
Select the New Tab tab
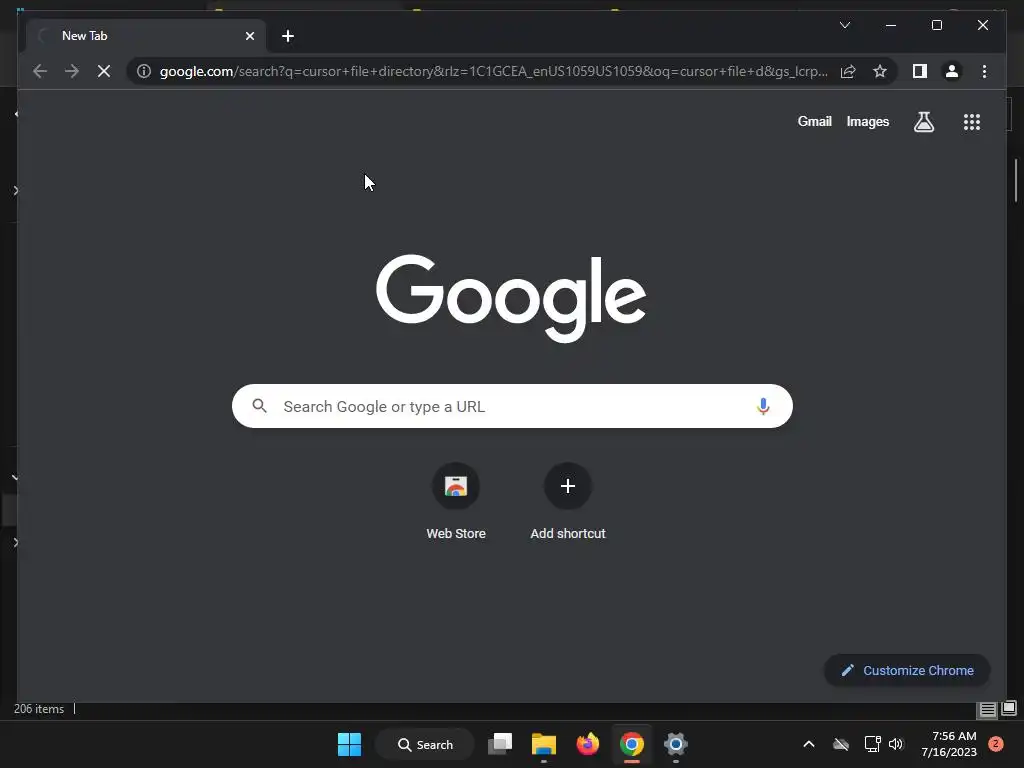146,36
